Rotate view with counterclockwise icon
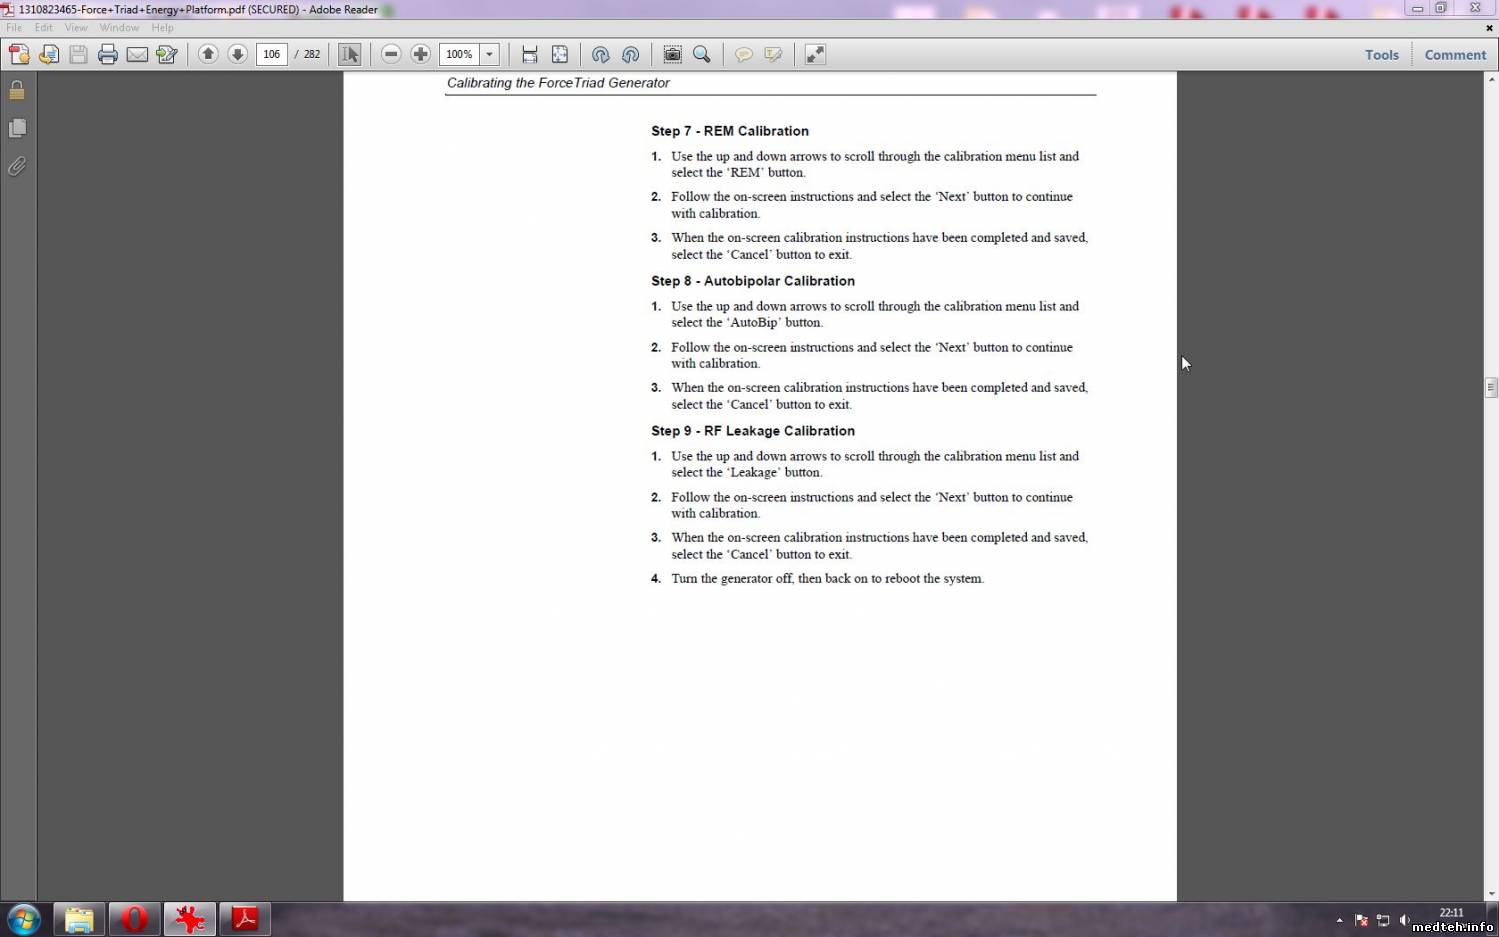Viewport: 1499px width, 937px height. 600,55
